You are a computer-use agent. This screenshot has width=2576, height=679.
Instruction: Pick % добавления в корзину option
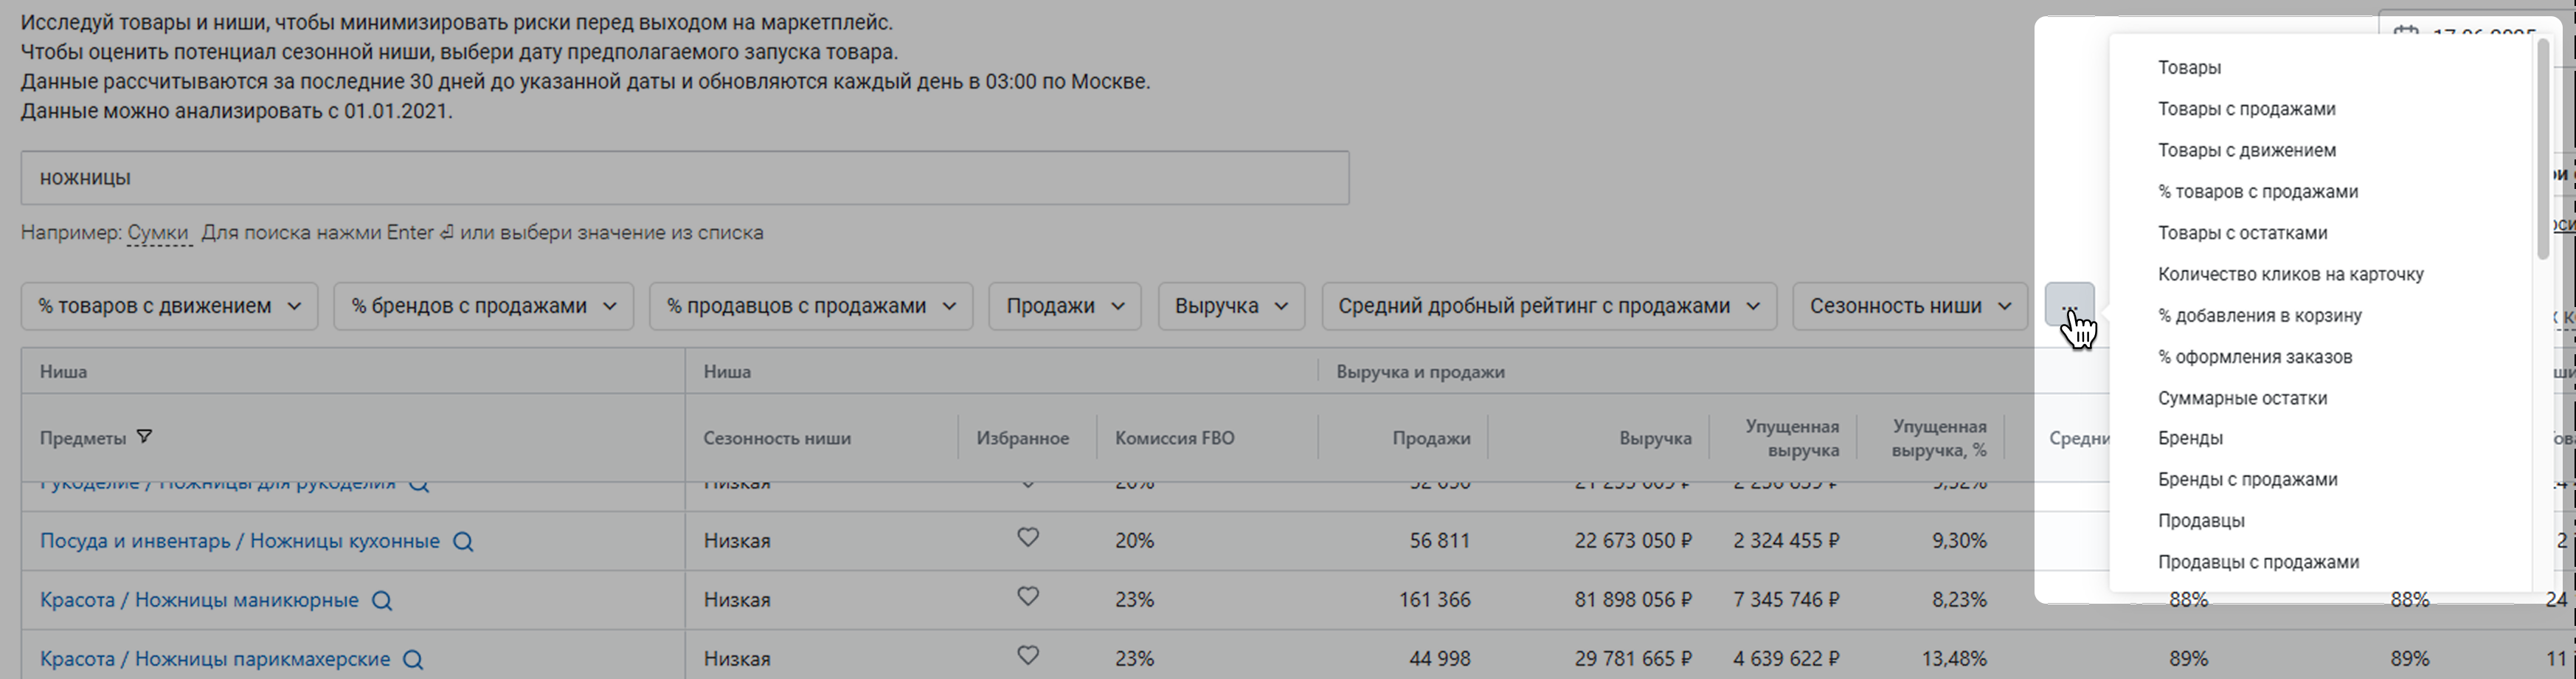pyautogui.click(x=2259, y=315)
